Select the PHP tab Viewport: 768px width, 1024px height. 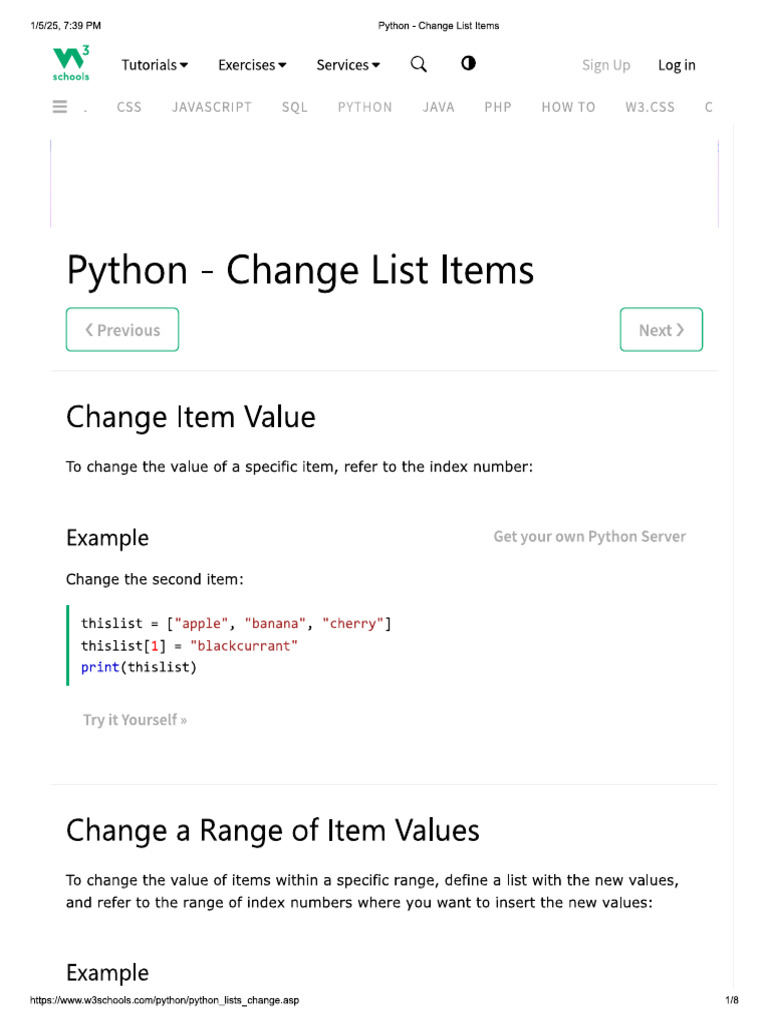click(498, 107)
